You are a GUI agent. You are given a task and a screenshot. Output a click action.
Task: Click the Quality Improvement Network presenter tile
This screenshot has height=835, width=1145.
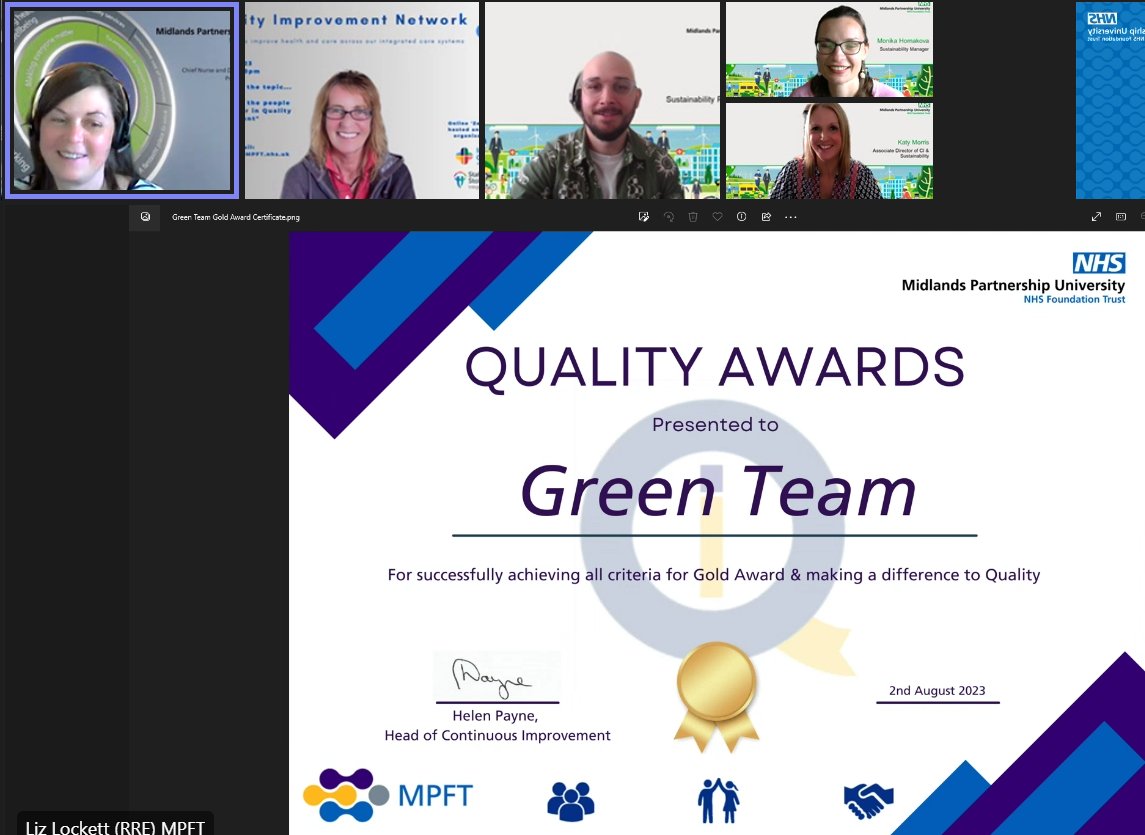click(360, 100)
